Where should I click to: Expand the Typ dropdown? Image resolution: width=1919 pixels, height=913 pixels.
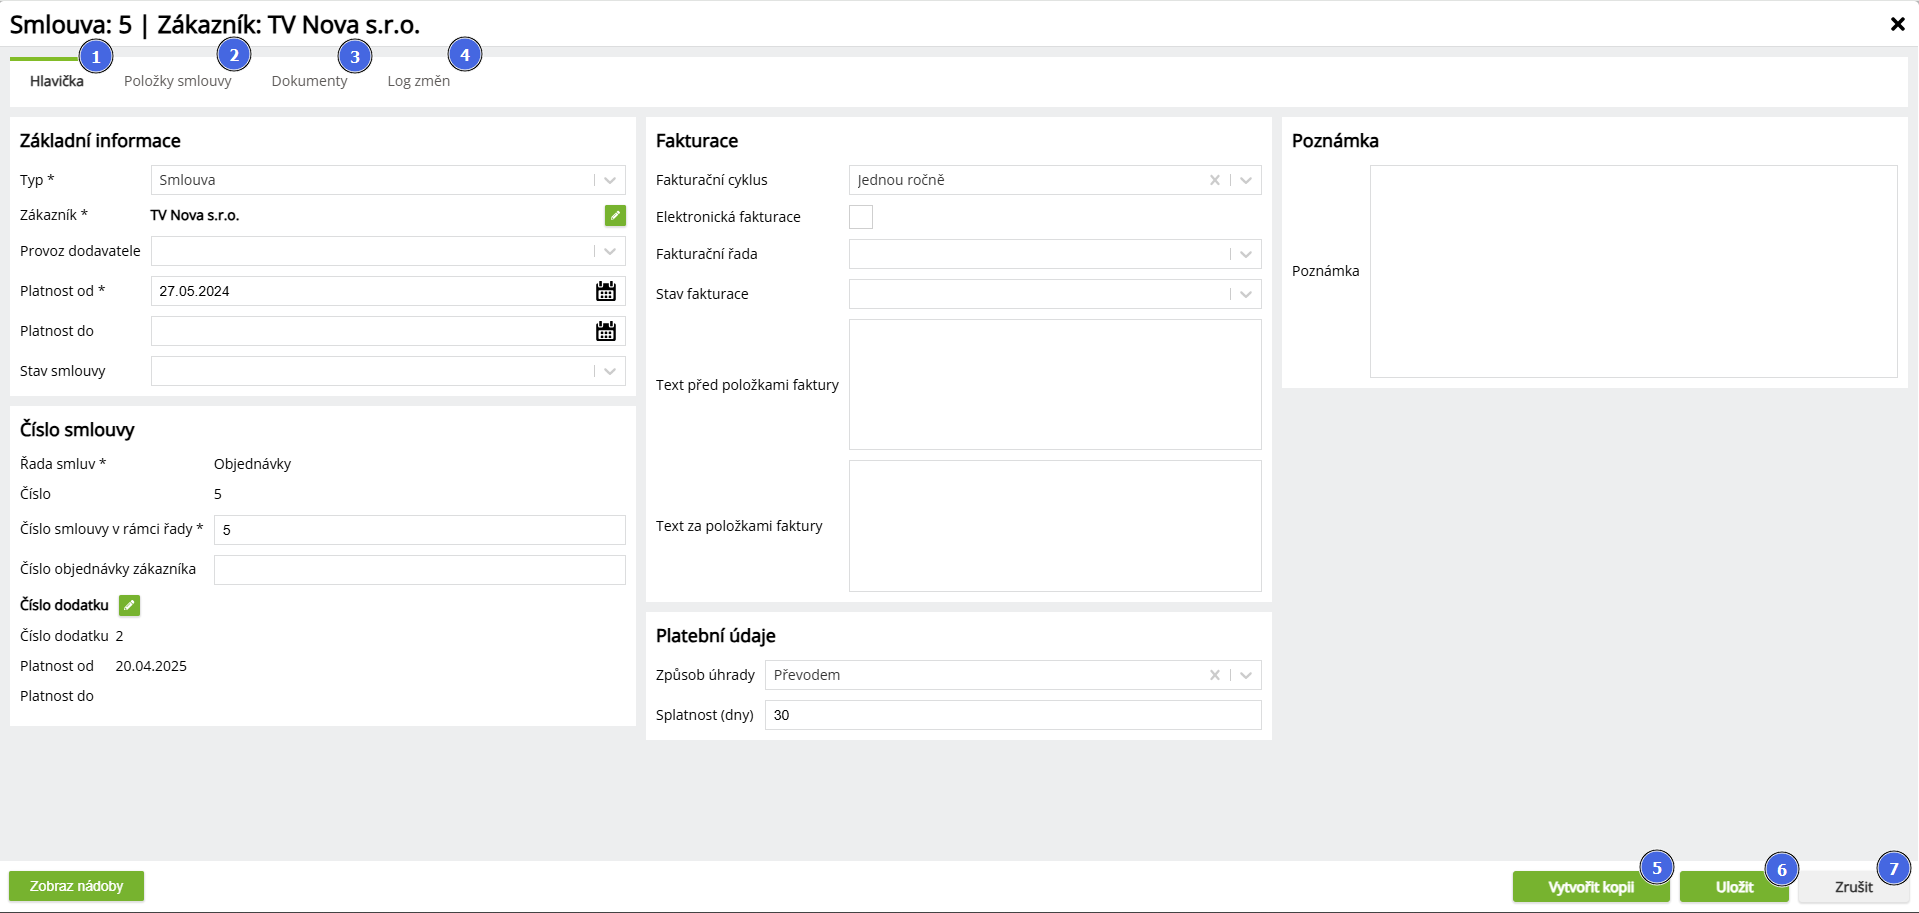click(x=609, y=180)
